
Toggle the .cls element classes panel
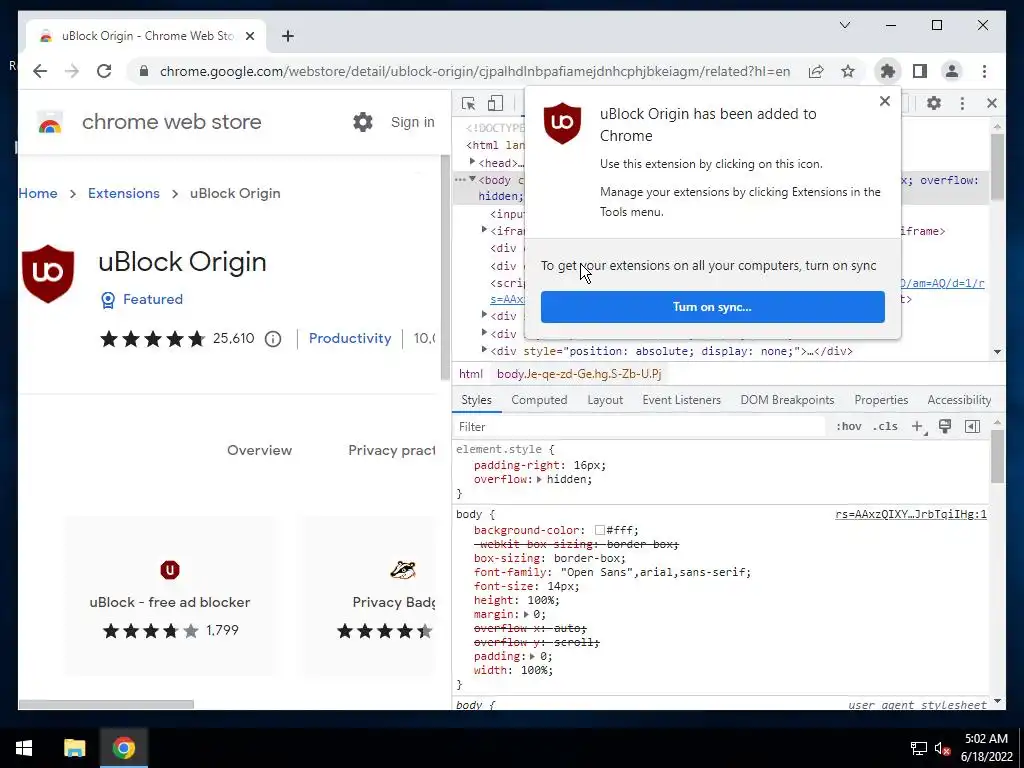coord(885,426)
